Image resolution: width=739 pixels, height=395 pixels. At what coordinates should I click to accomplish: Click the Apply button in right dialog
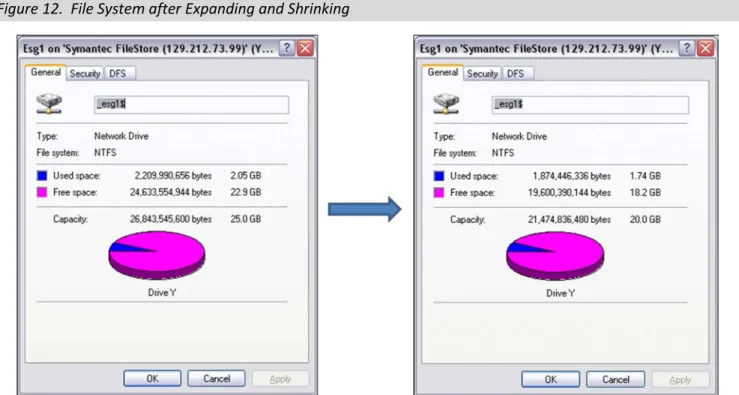pyautogui.click(x=680, y=379)
